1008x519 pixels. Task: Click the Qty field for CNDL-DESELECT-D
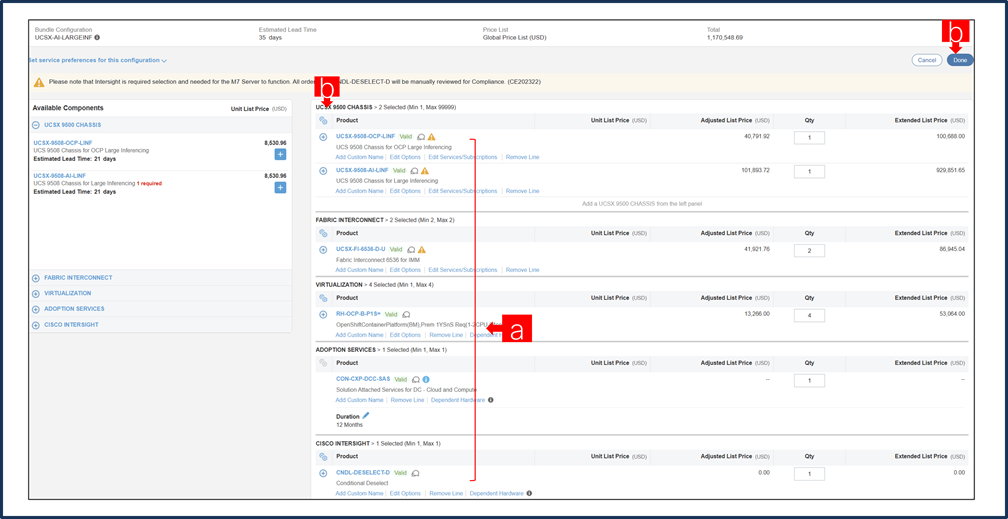809,474
